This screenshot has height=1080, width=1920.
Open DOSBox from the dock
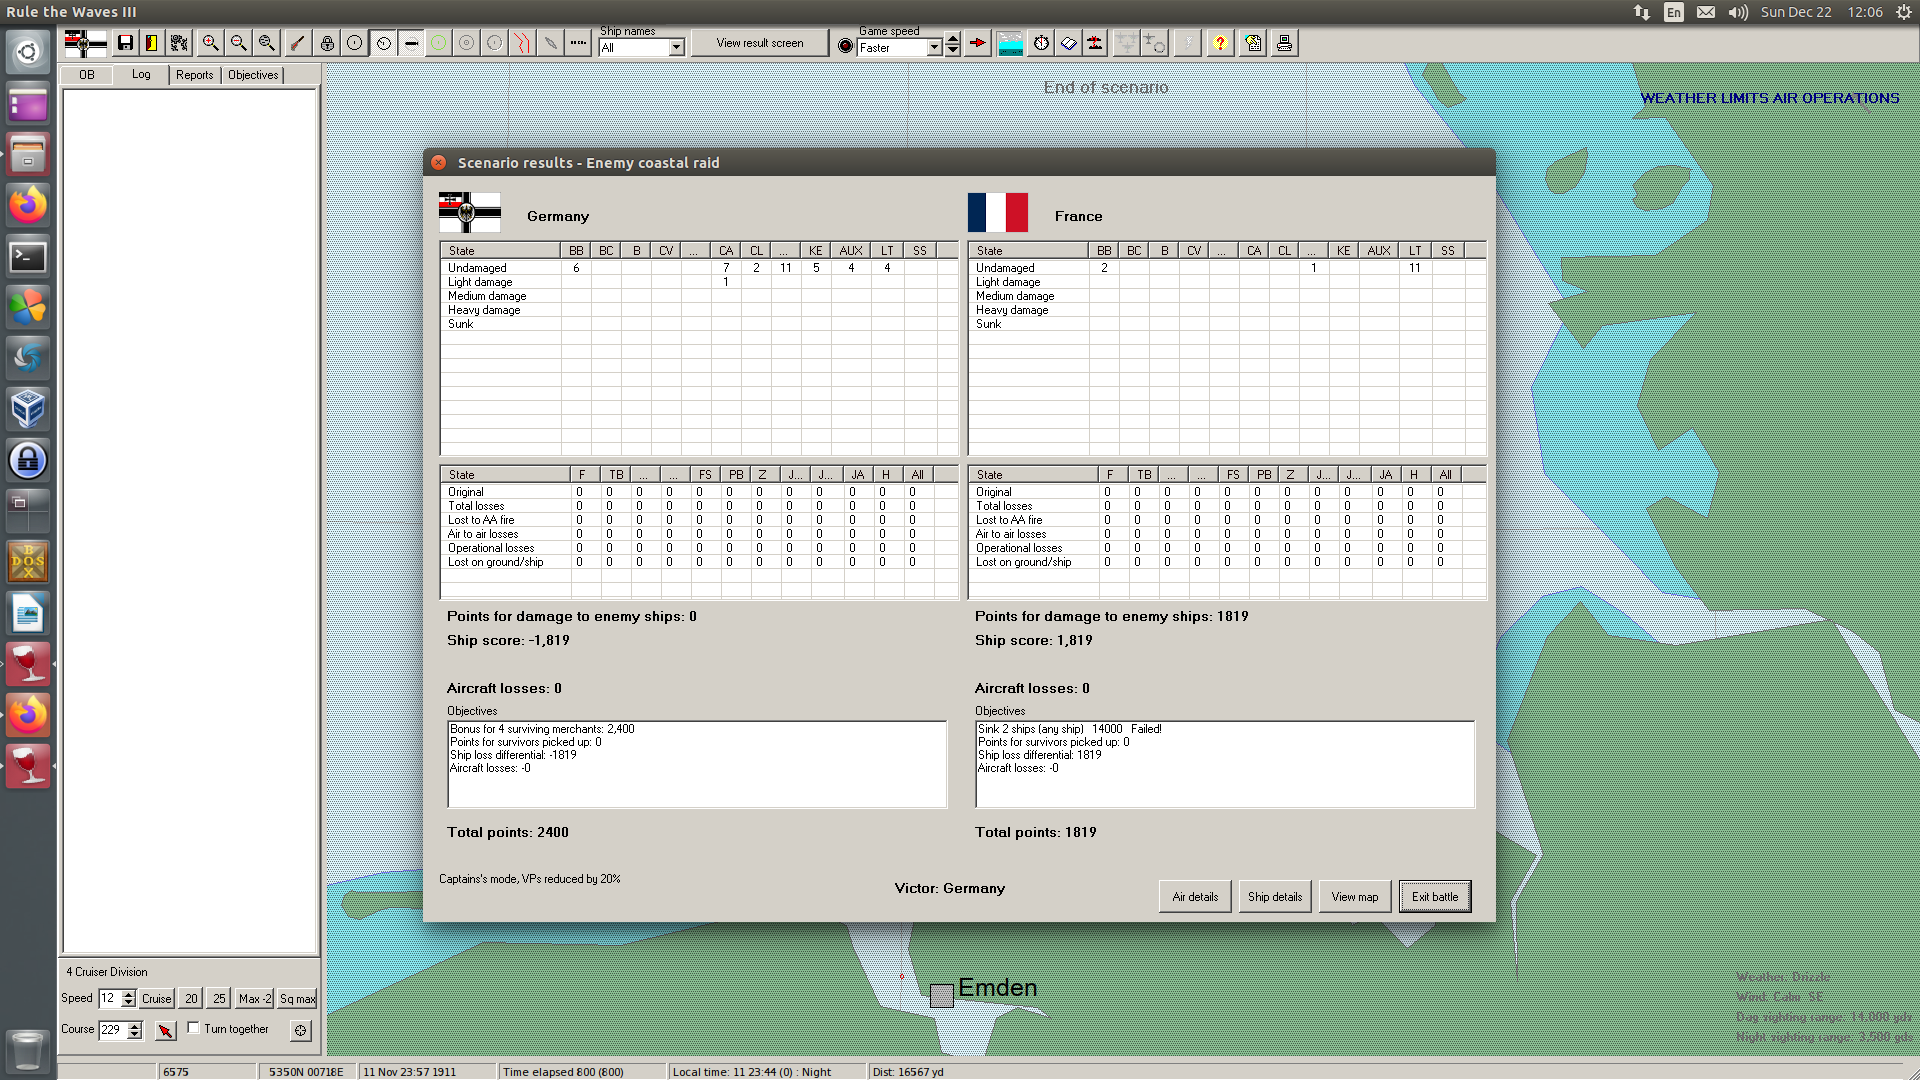(28, 562)
